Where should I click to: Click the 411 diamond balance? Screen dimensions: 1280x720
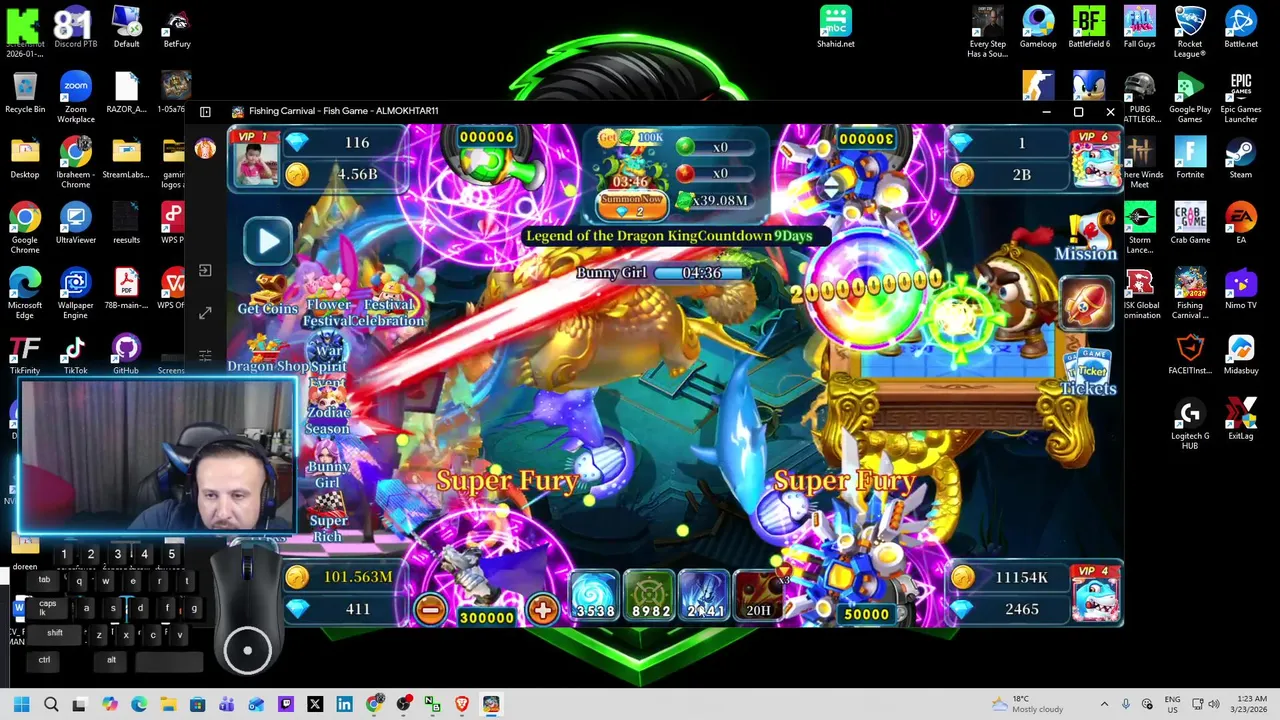(x=341, y=608)
